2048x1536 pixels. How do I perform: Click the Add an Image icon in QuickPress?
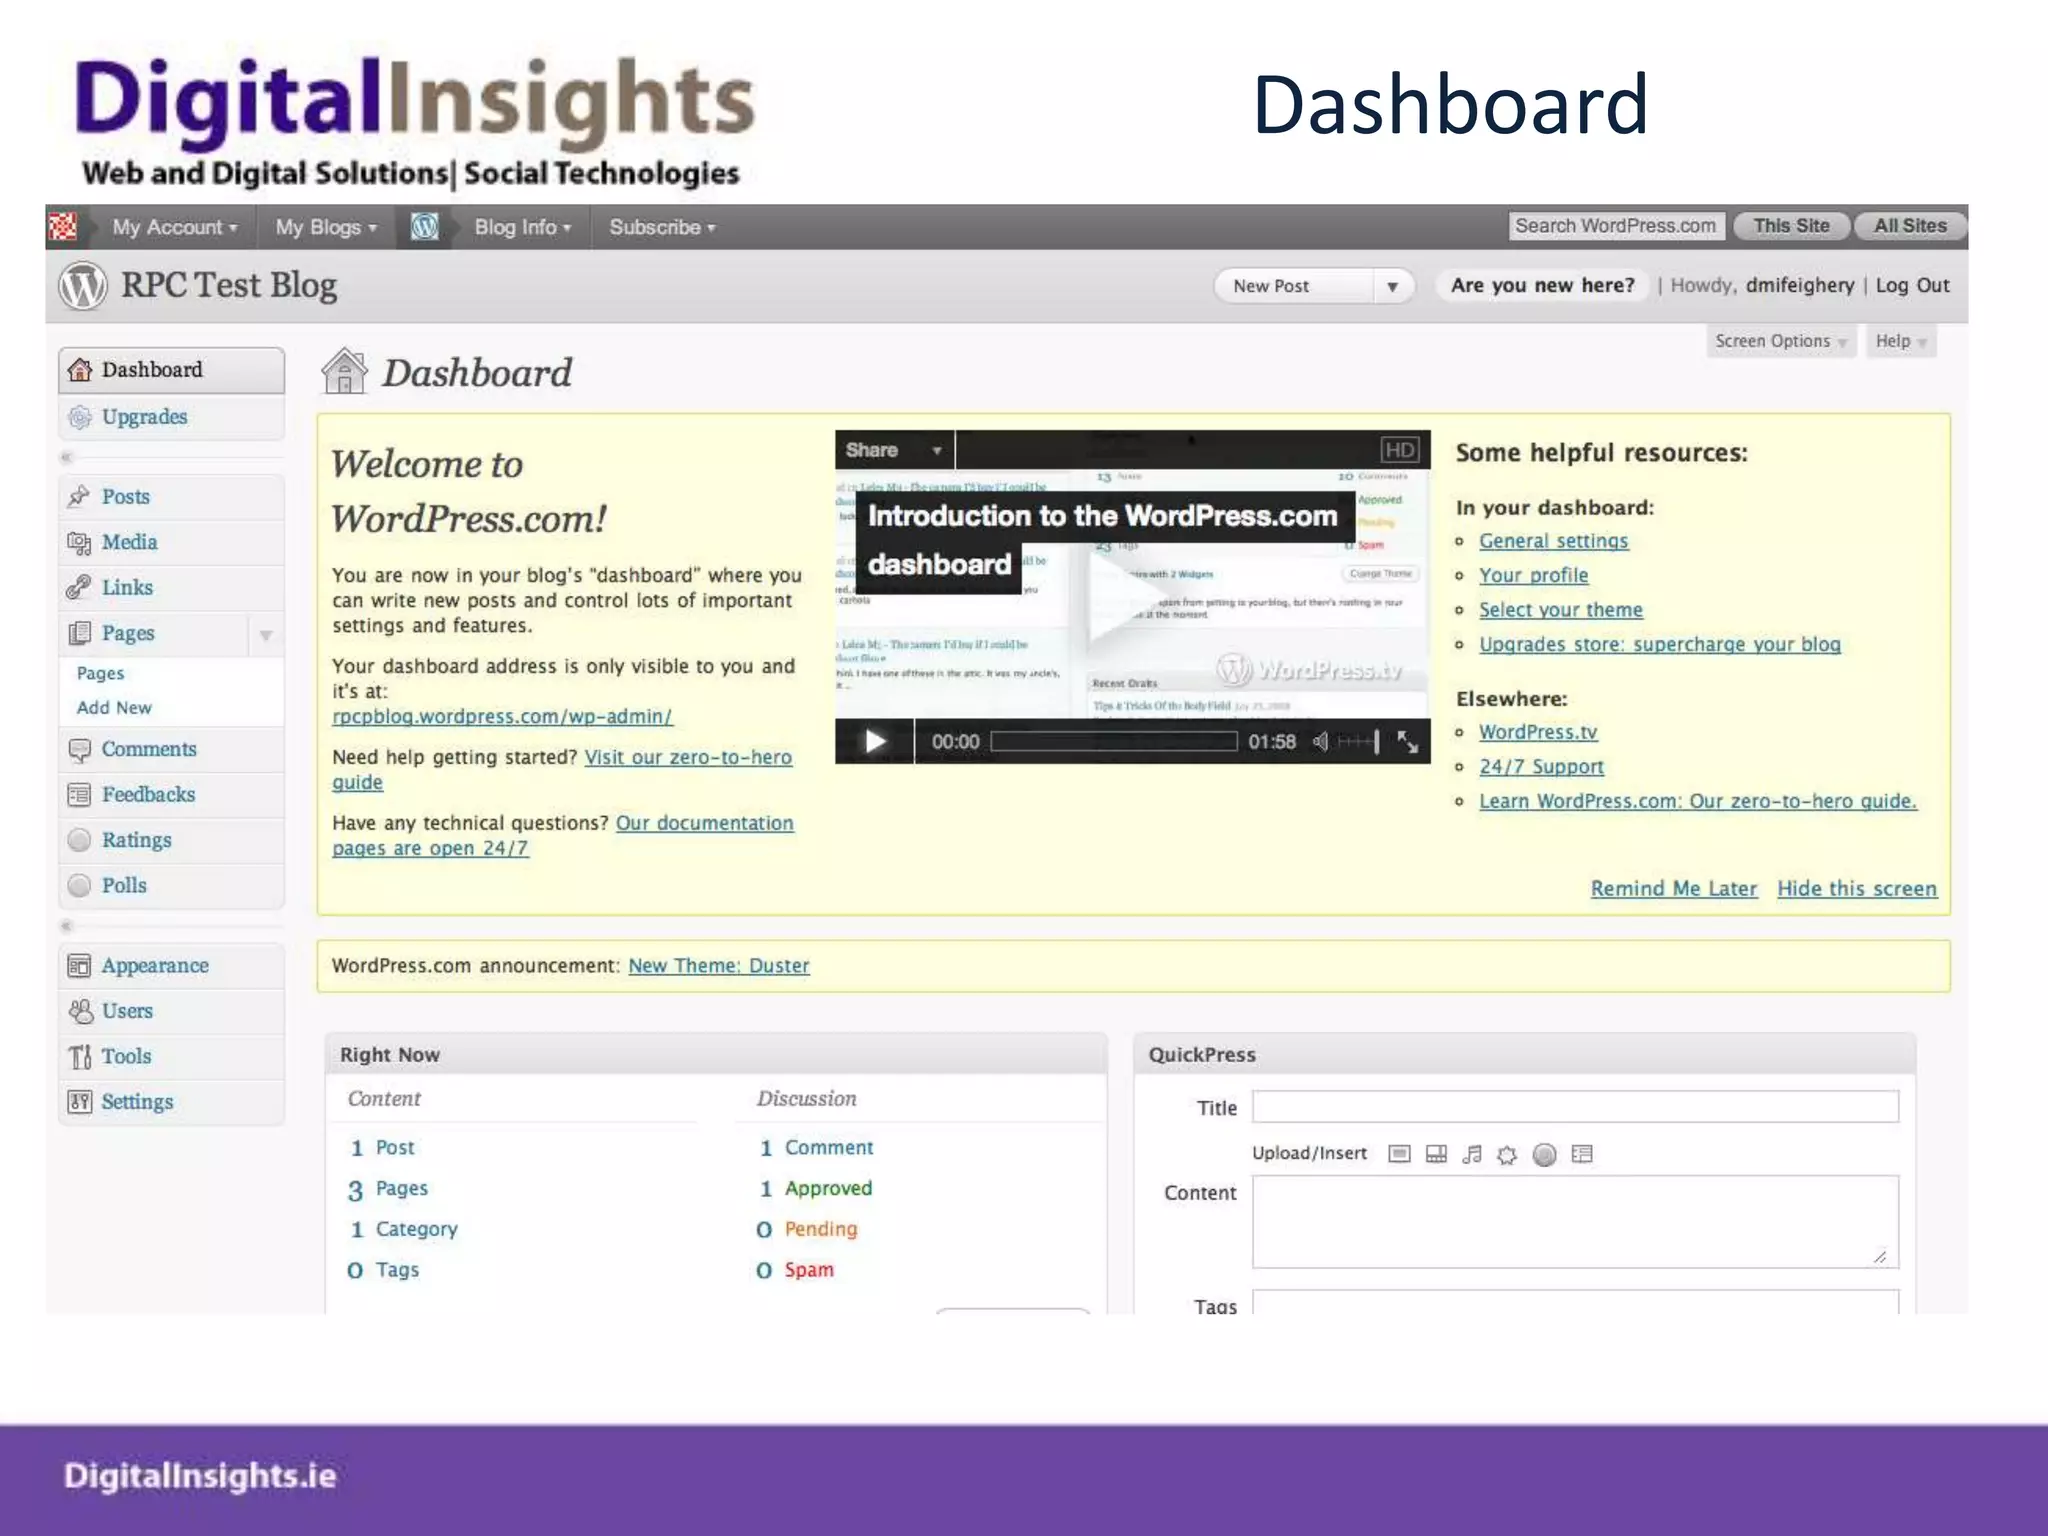click(1400, 1155)
